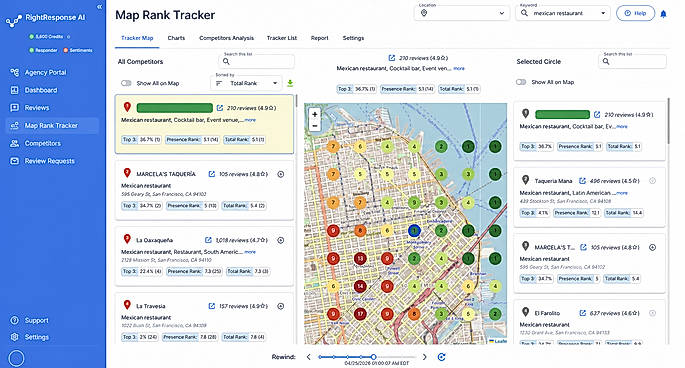Switch to the Charts tab
685x368 pixels.
click(176, 38)
